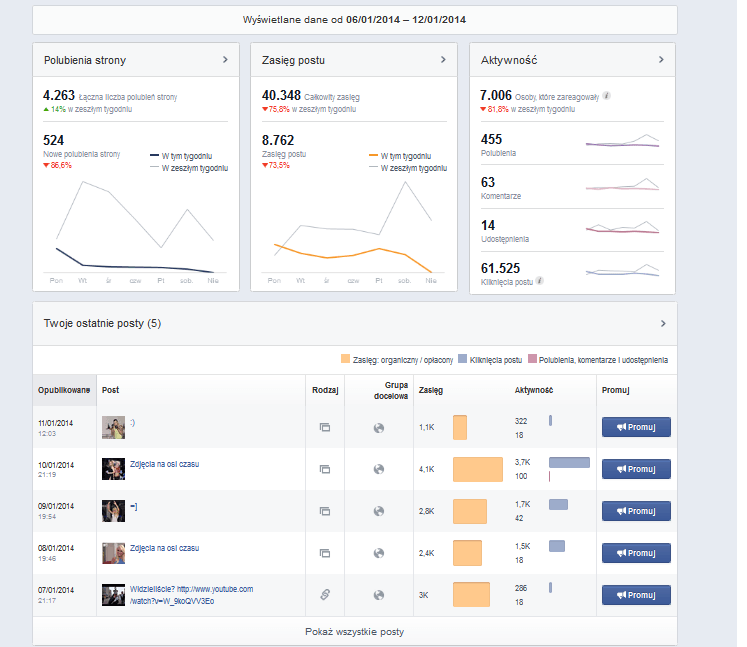Promote the 07/01/2014 YouTube link post
This screenshot has height=647, width=747.
tap(636, 595)
